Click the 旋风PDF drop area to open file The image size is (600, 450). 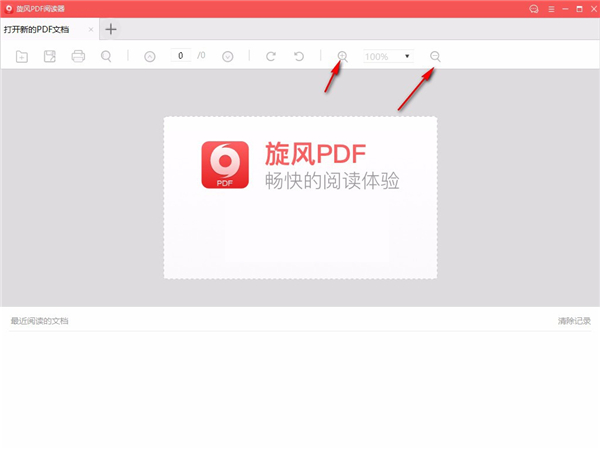(300, 197)
